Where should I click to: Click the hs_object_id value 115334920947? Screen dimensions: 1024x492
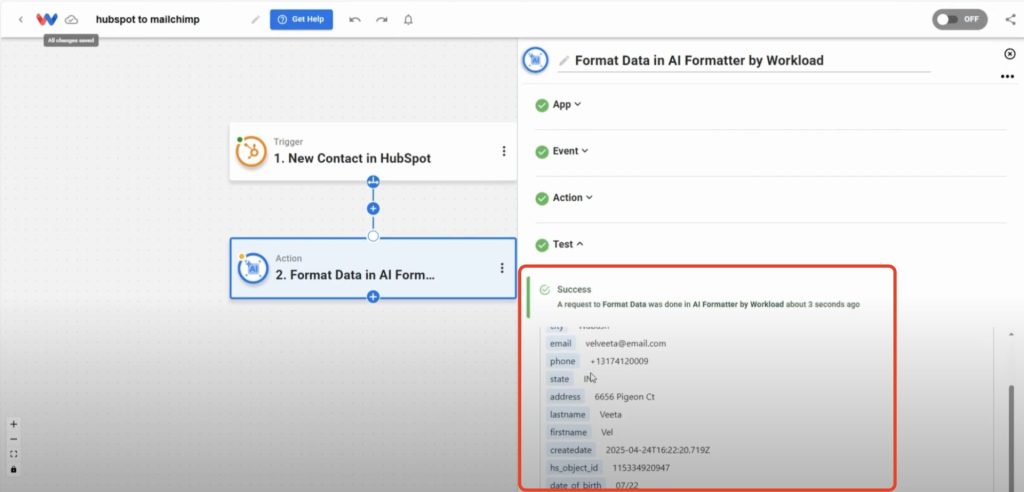coord(641,468)
